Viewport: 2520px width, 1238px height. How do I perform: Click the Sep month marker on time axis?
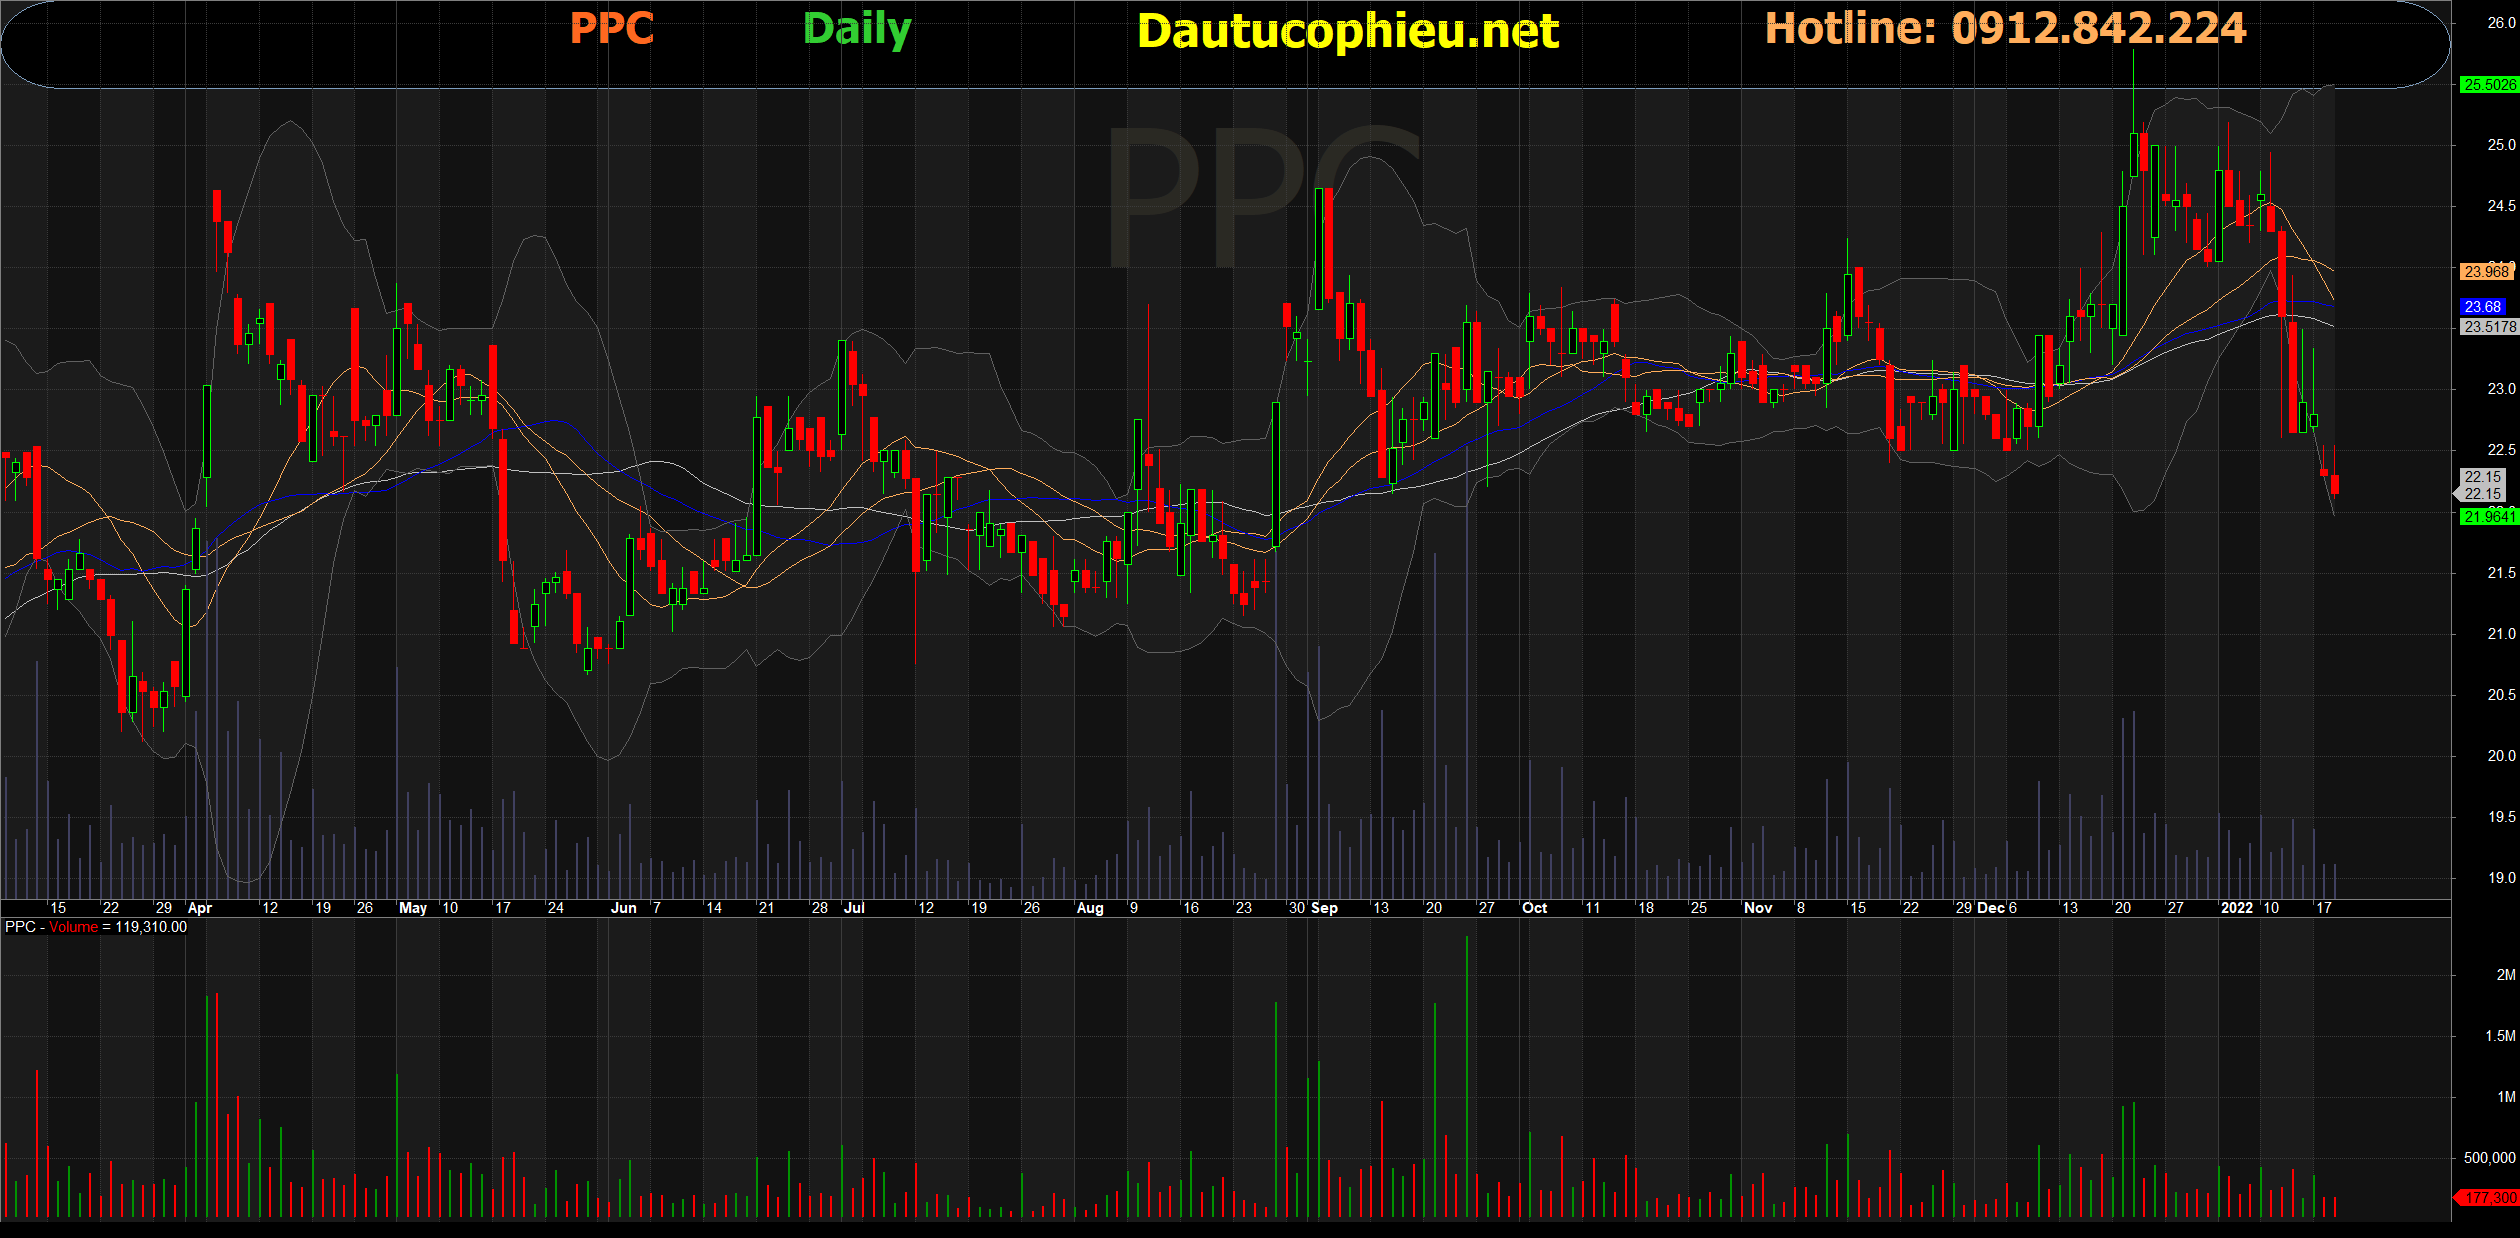point(1324,908)
